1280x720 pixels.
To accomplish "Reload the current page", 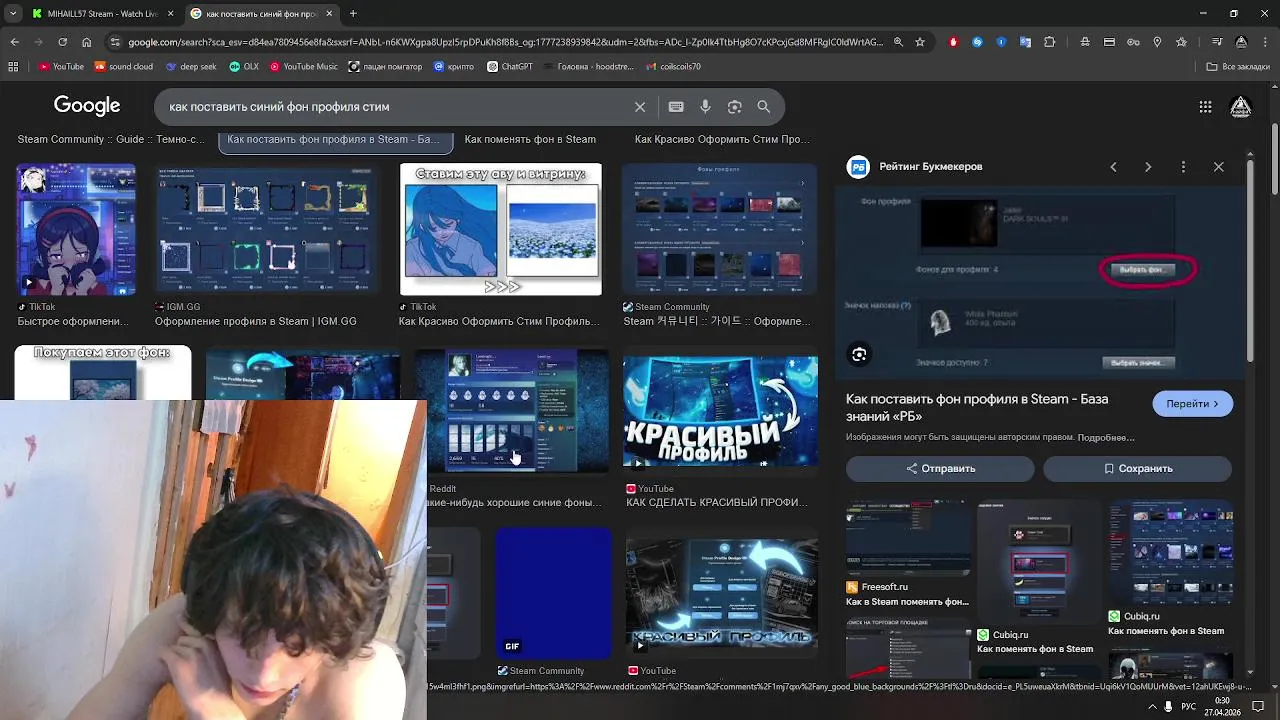I will [62, 42].
